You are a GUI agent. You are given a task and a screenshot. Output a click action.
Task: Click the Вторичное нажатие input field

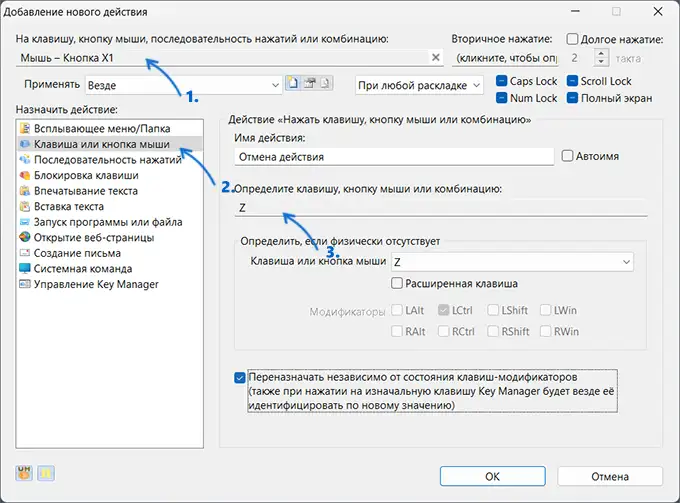[x=505, y=58]
